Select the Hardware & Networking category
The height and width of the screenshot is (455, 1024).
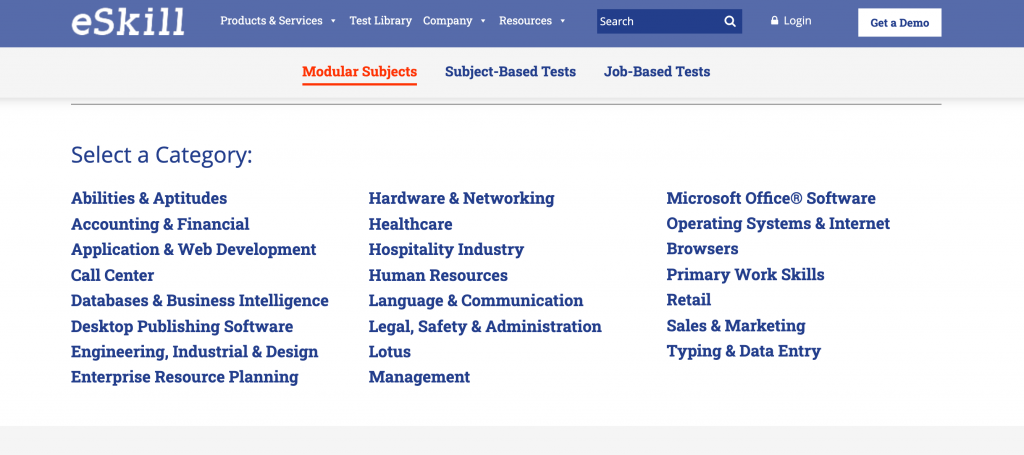pyautogui.click(x=461, y=198)
